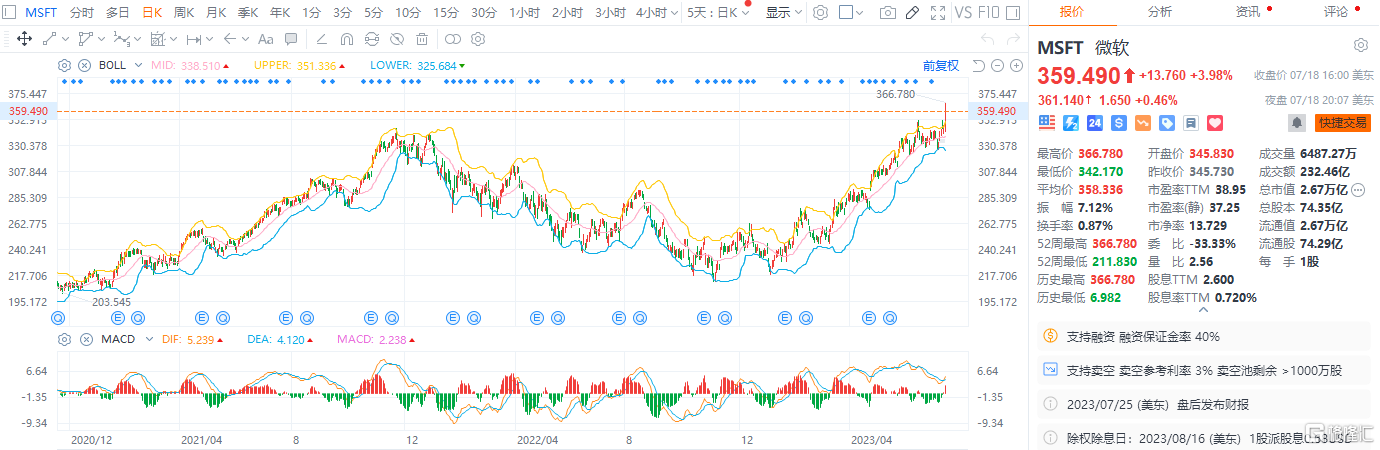This screenshot has width=1380, height=450.
Task: Toggle hide all drawings eye icon
Action: [x=397, y=39]
